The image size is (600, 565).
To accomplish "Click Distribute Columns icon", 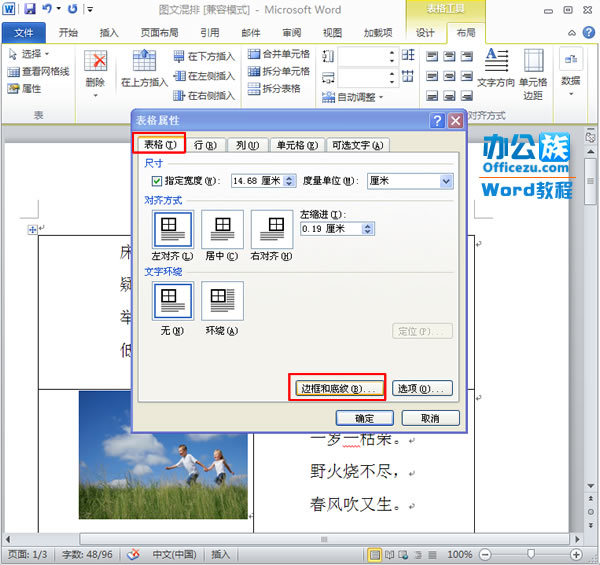I will [x=408, y=76].
